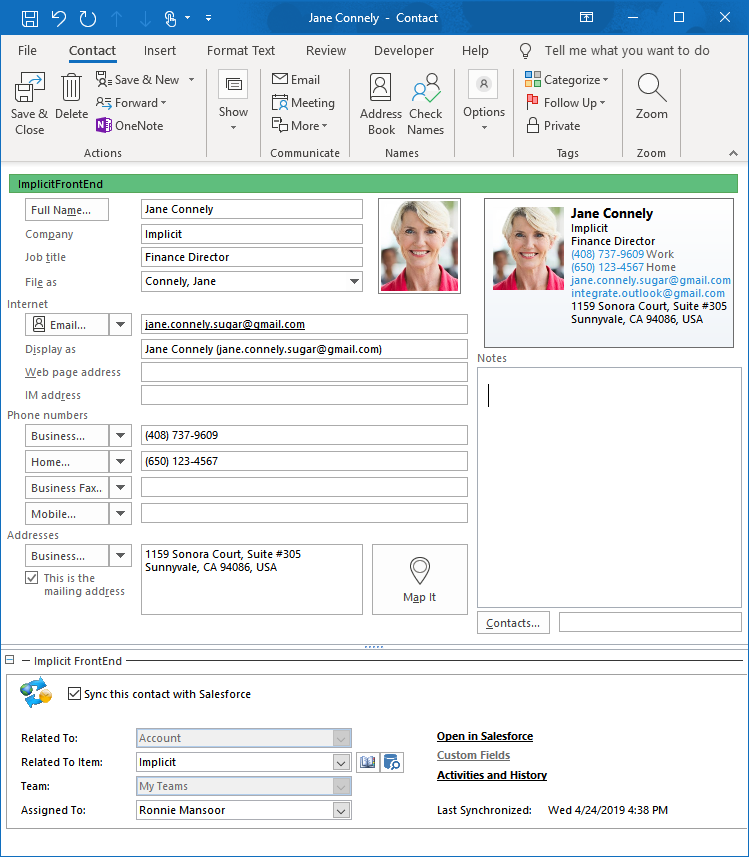The width and height of the screenshot is (750, 857).
Task: Run Check Names
Action: coord(425,90)
